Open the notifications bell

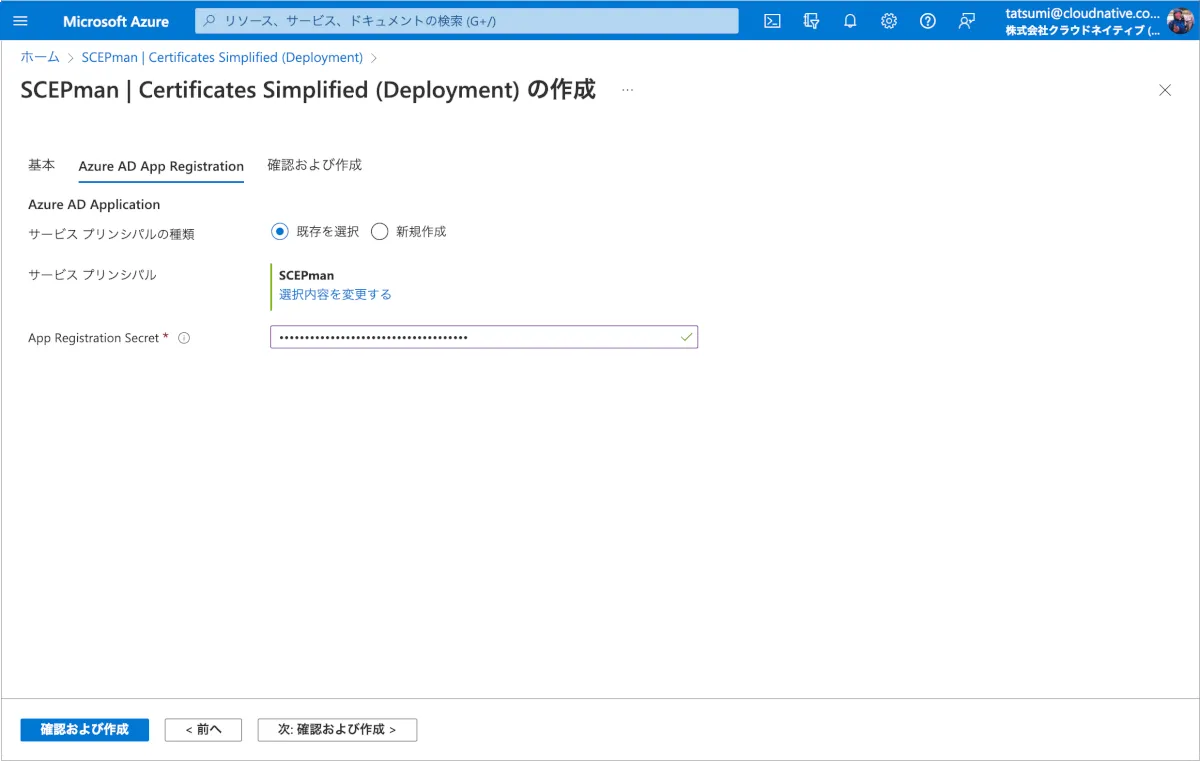[850, 21]
